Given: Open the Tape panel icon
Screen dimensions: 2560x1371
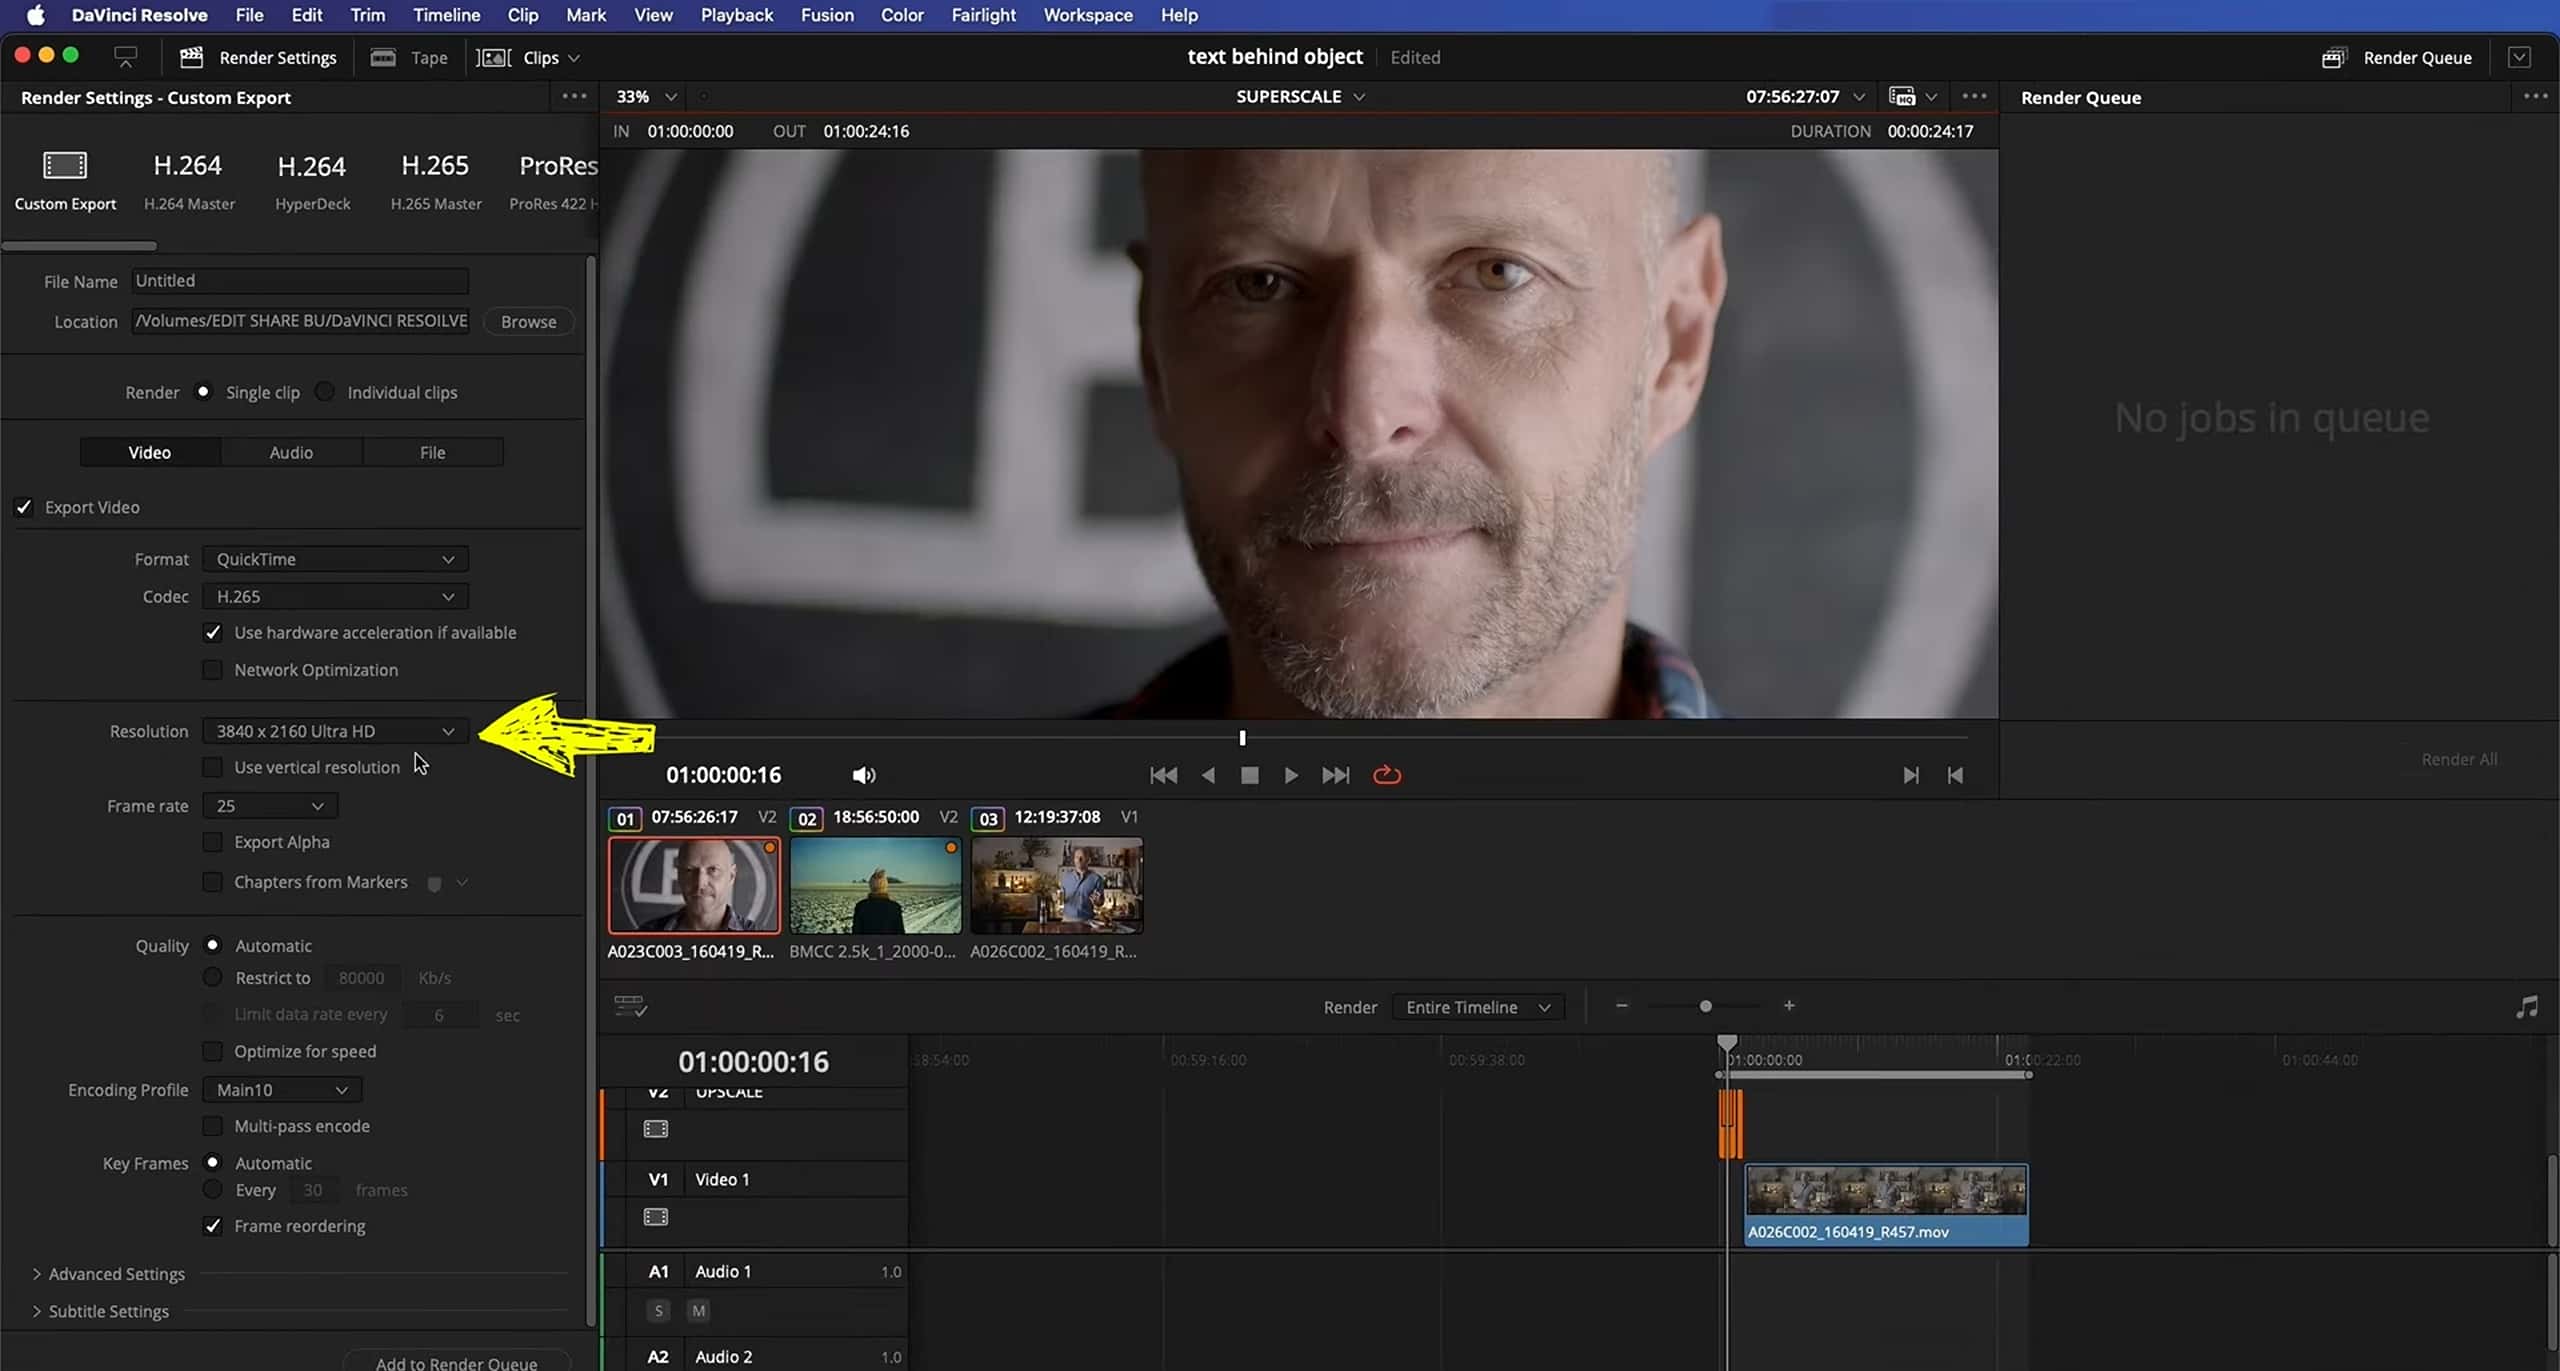Looking at the screenshot, I should [383, 57].
